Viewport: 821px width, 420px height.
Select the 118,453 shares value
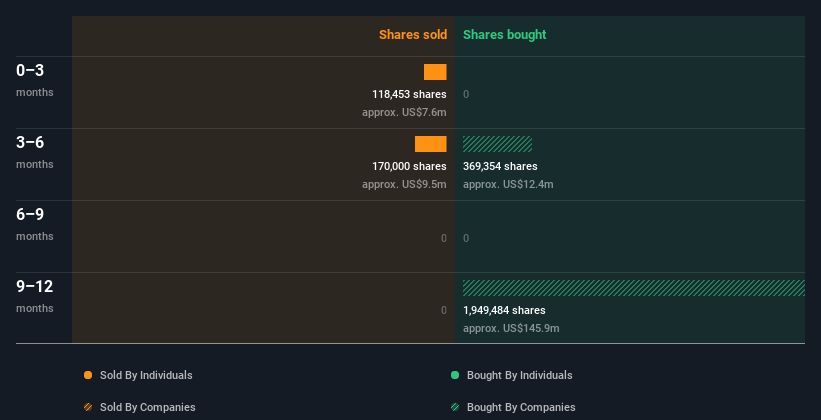click(409, 94)
